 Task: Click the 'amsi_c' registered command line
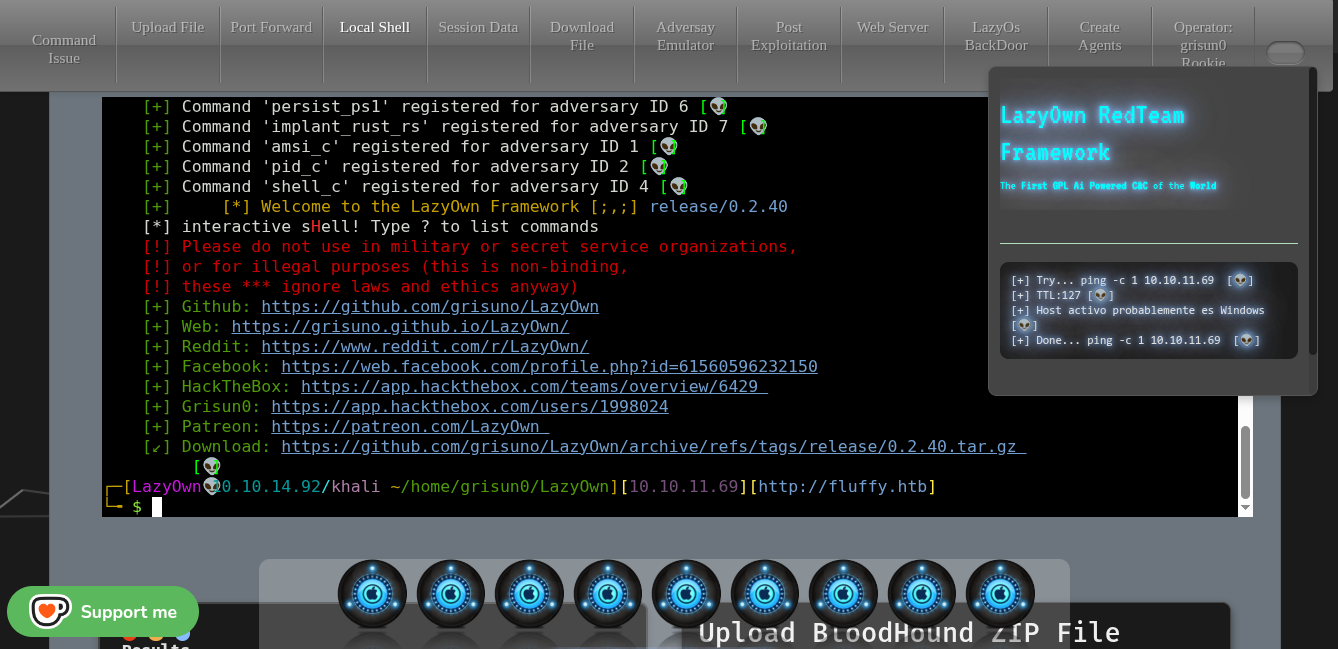pyautogui.click(x=410, y=147)
